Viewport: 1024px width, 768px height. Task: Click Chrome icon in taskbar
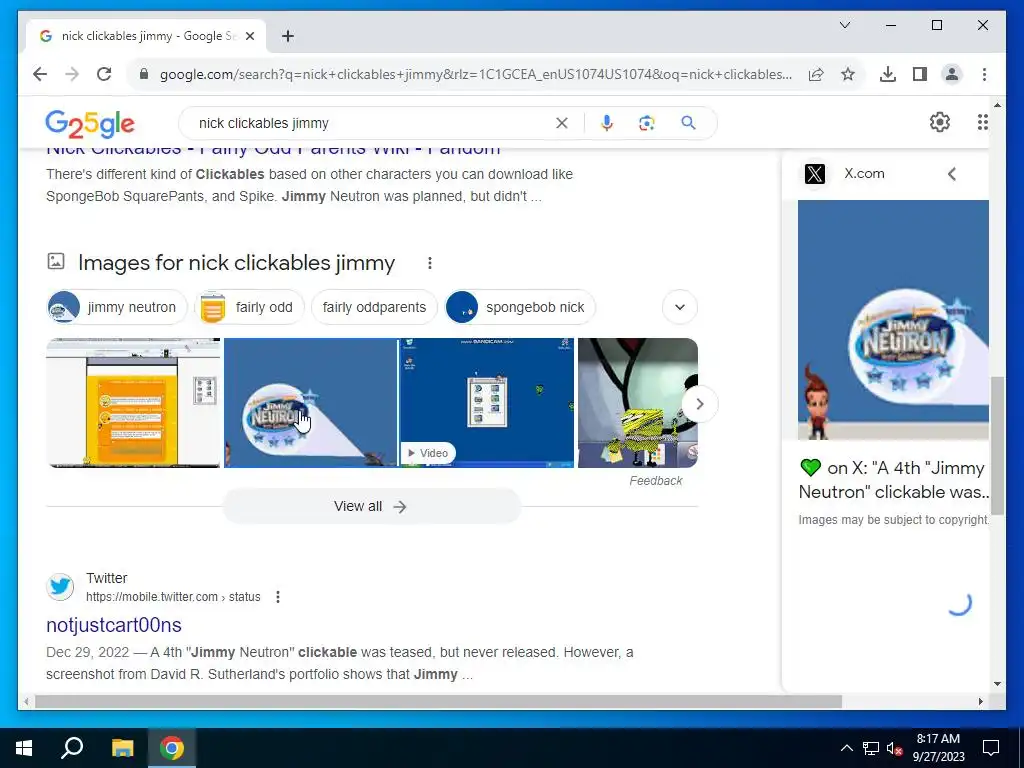tap(172, 748)
